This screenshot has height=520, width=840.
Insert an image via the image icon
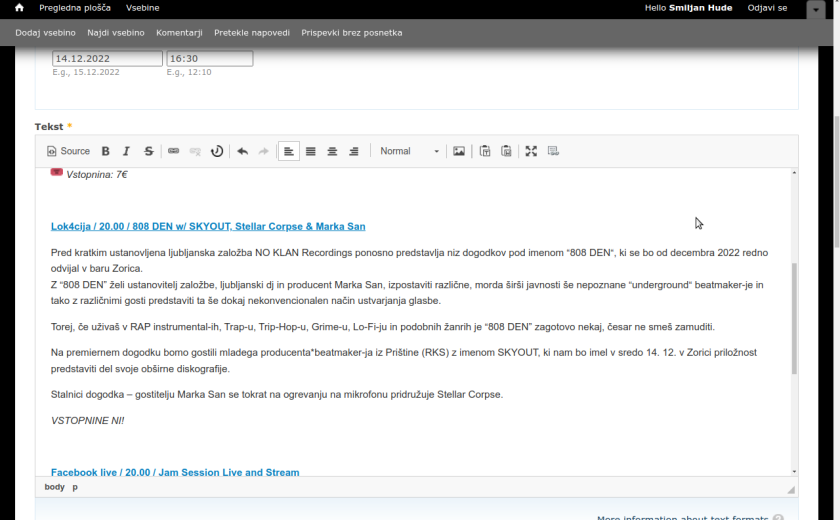pos(459,151)
